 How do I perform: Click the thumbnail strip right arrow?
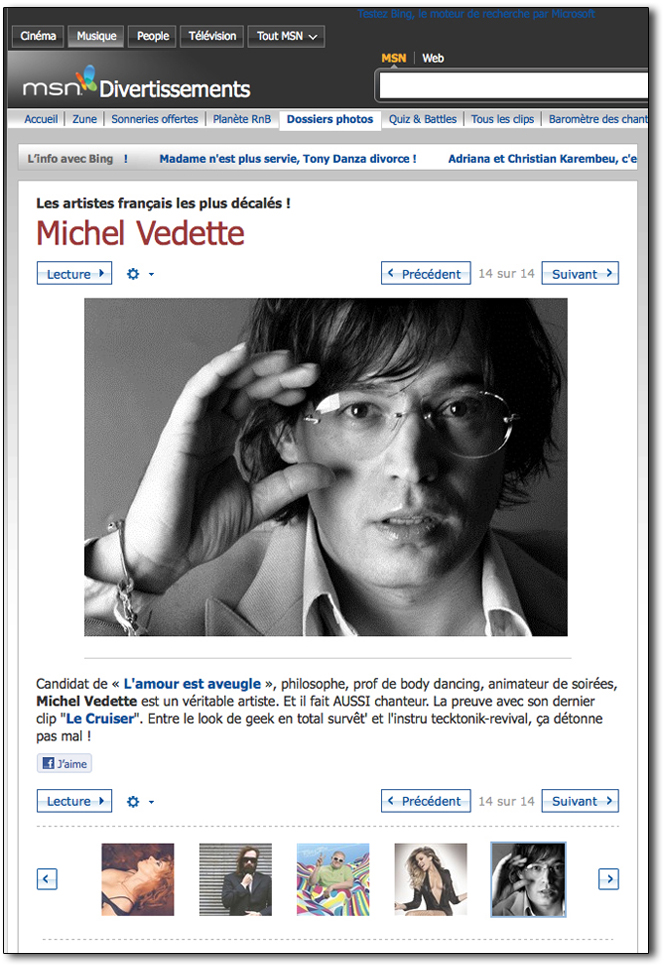coord(609,879)
